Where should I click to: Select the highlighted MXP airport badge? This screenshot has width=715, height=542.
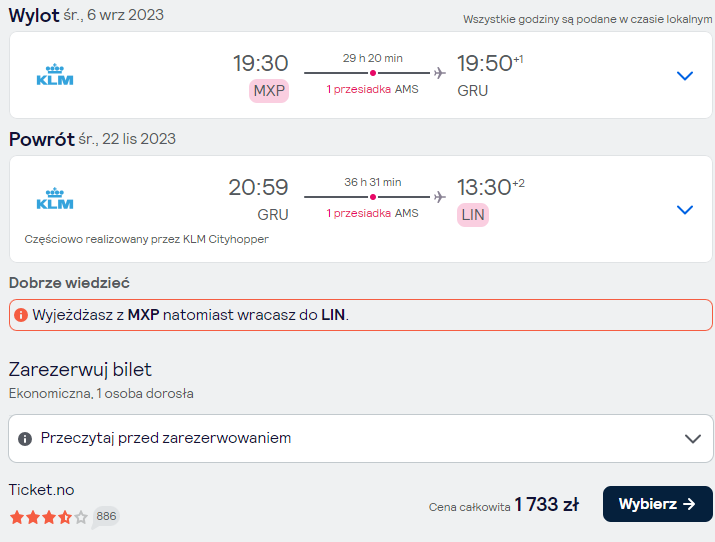[269, 91]
